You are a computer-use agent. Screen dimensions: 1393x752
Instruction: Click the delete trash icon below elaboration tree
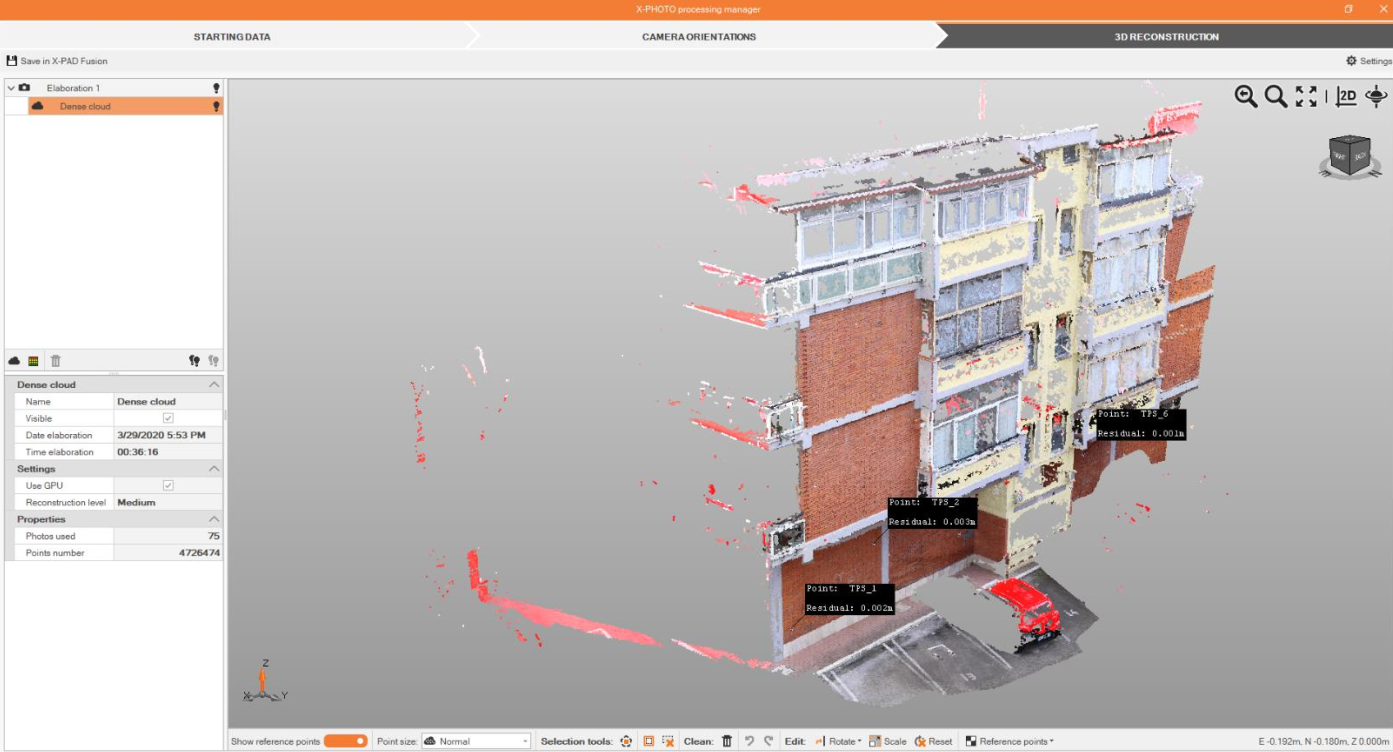[x=56, y=361]
